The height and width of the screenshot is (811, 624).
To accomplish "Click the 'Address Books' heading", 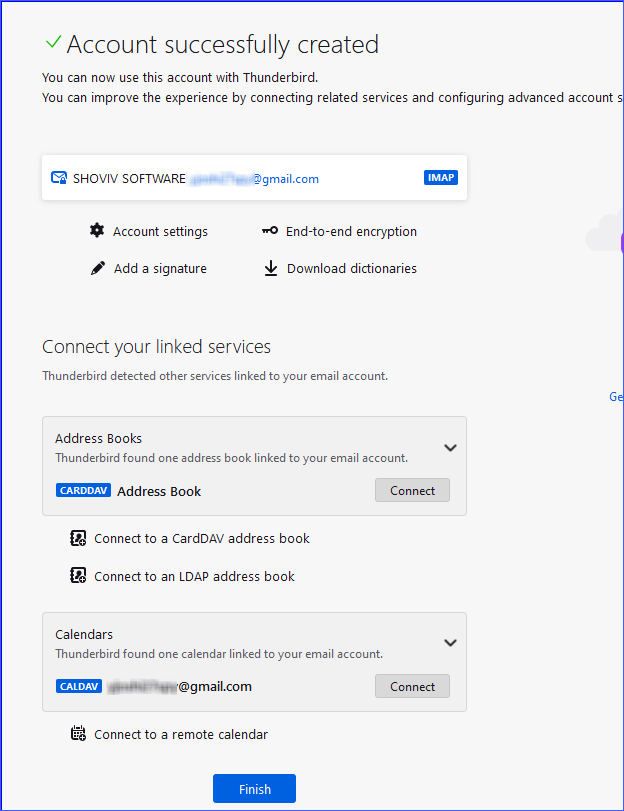I will (x=98, y=438).
